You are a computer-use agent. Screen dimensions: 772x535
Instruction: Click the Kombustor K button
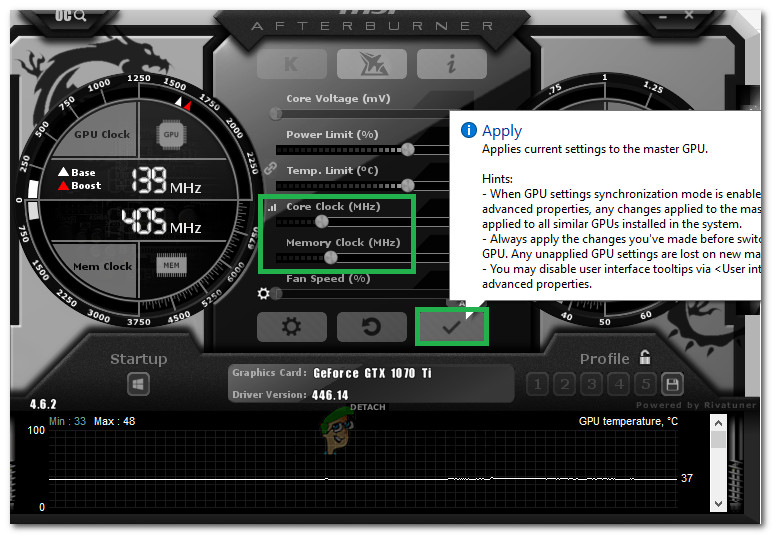(x=292, y=63)
